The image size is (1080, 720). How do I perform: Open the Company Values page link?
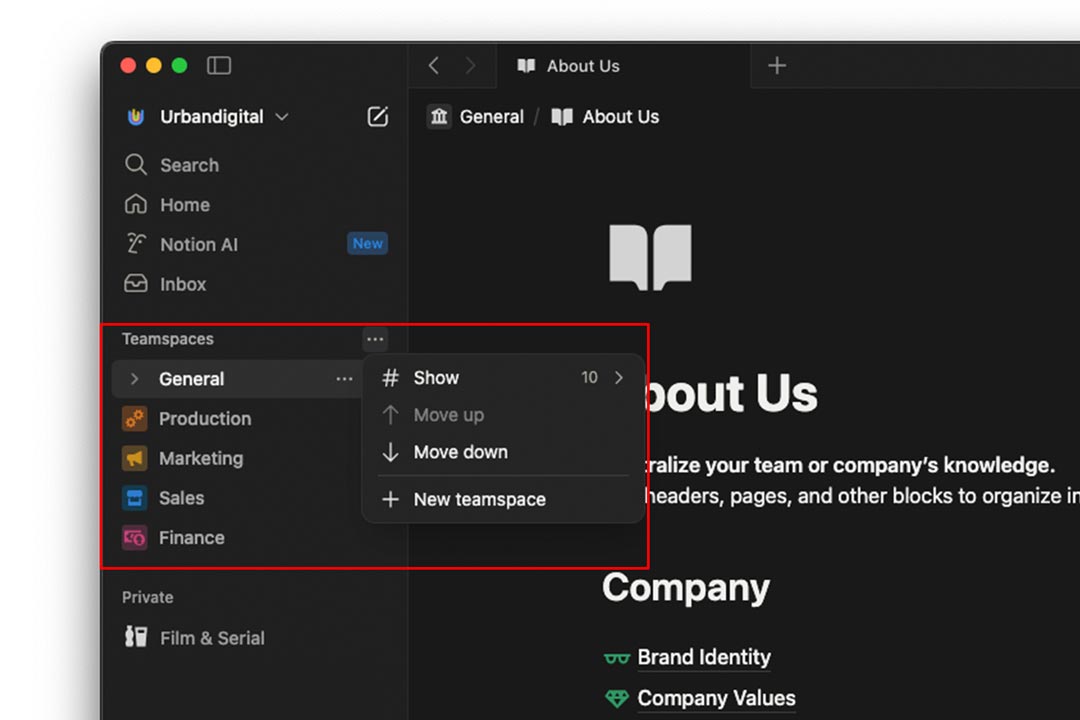click(716, 698)
